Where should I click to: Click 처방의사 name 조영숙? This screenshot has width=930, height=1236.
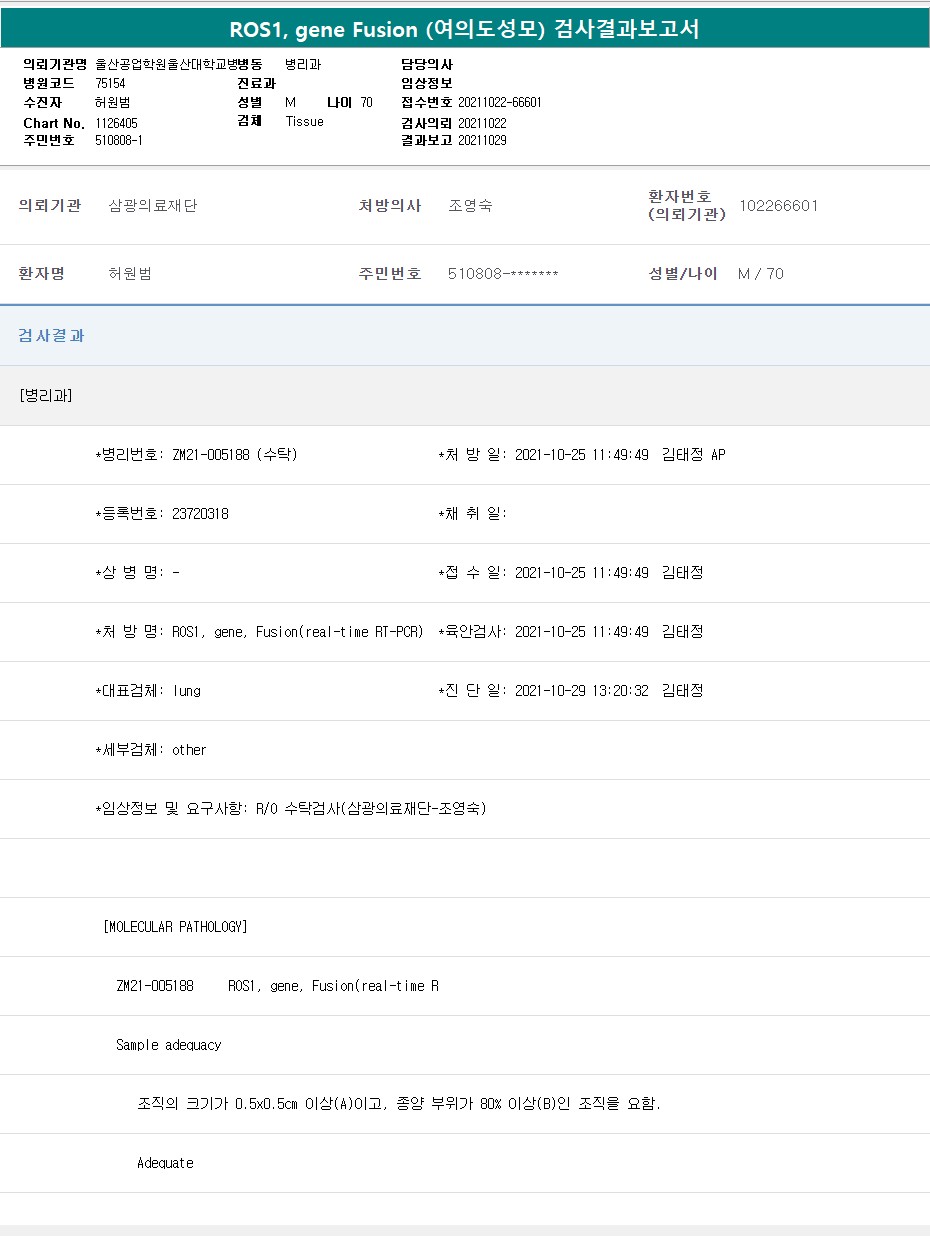[x=470, y=206]
